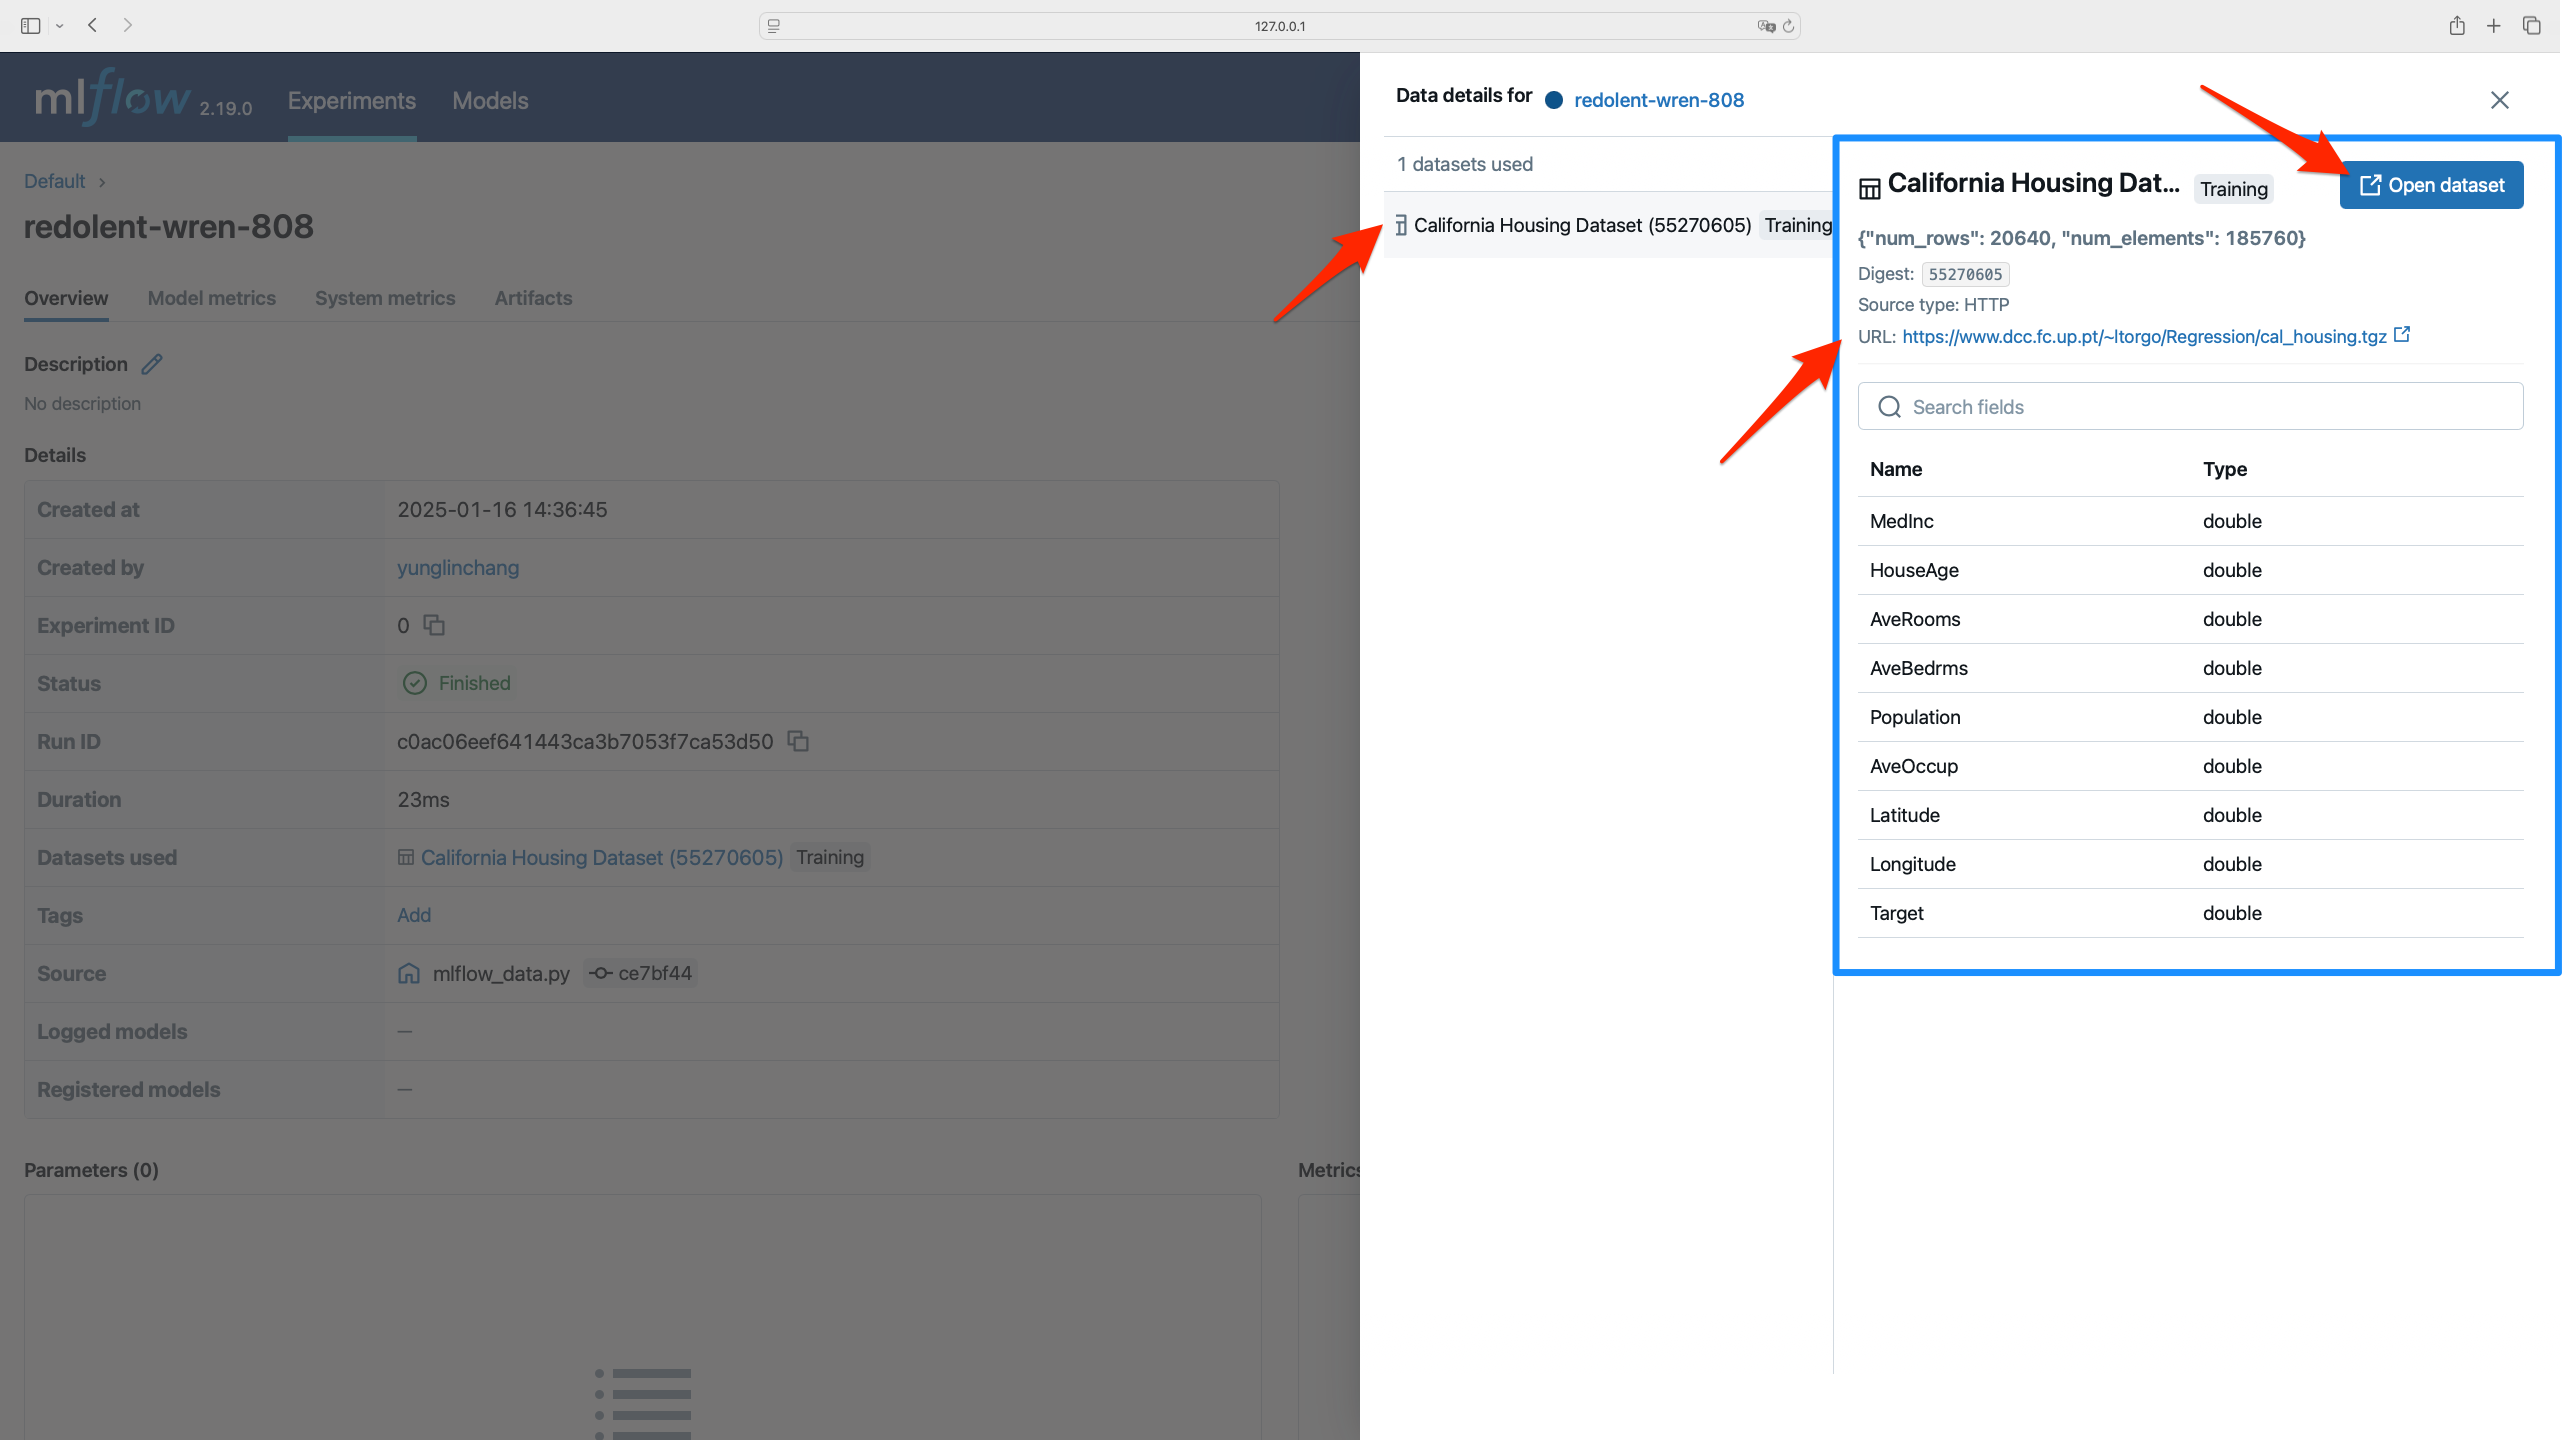Show the tab overview icon
This screenshot has height=1440, width=2562.
click(x=2532, y=26)
